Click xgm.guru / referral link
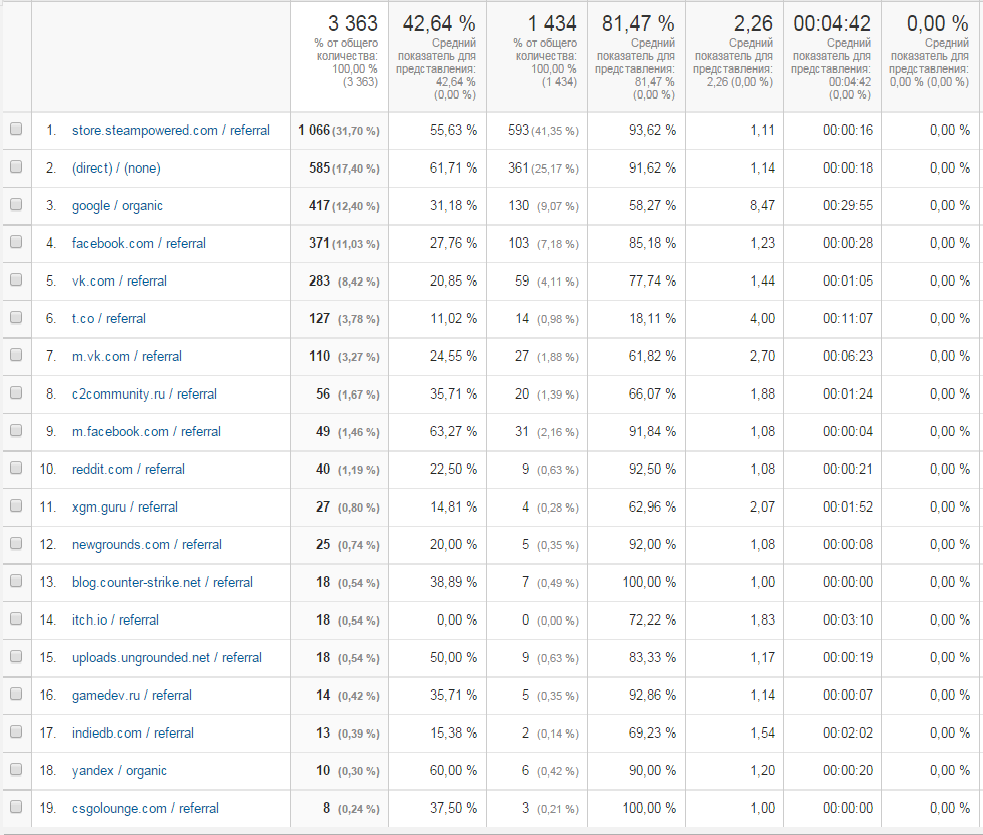 (x=124, y=507)
